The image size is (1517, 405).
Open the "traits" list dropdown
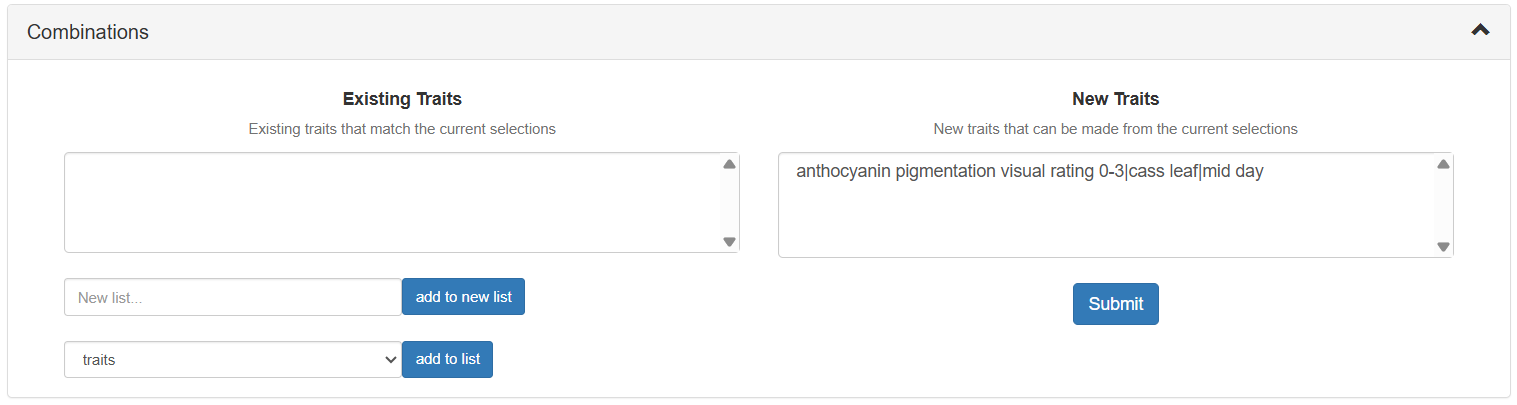click(233, 360)
